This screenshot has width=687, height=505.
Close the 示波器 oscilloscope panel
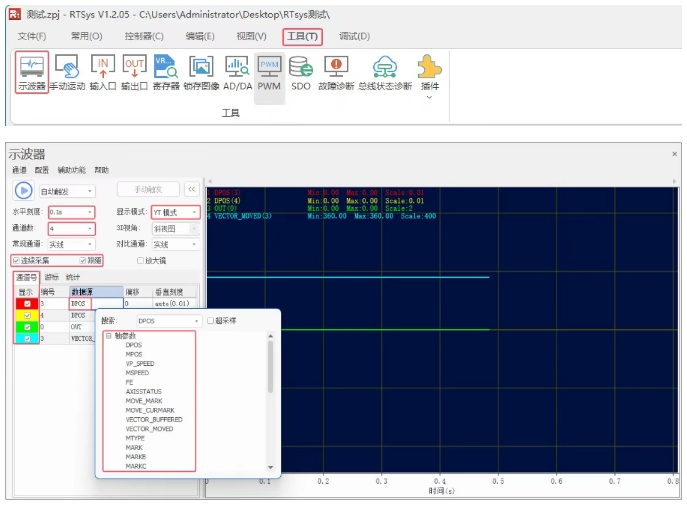[674, 154]
